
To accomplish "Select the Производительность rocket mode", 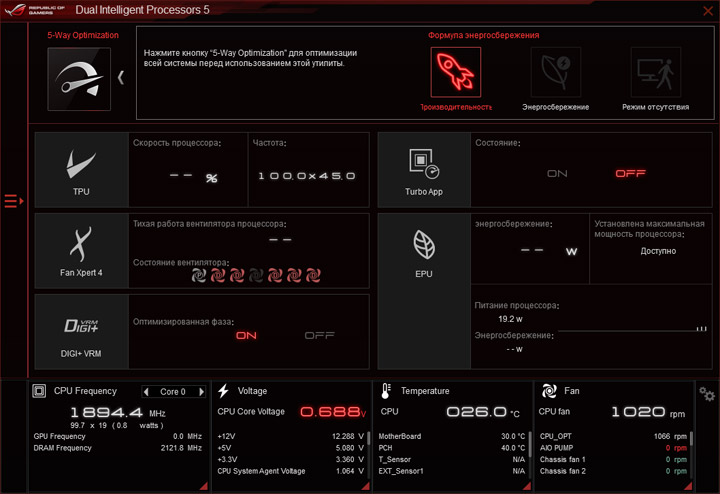I will [456, 72].
